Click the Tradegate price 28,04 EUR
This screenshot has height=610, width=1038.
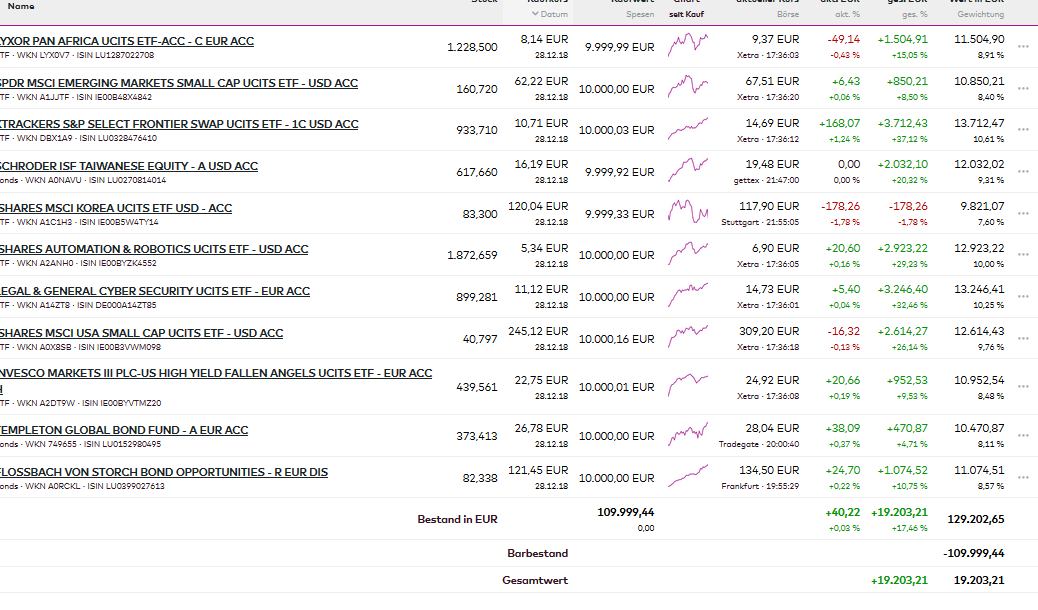pos(773,429)
